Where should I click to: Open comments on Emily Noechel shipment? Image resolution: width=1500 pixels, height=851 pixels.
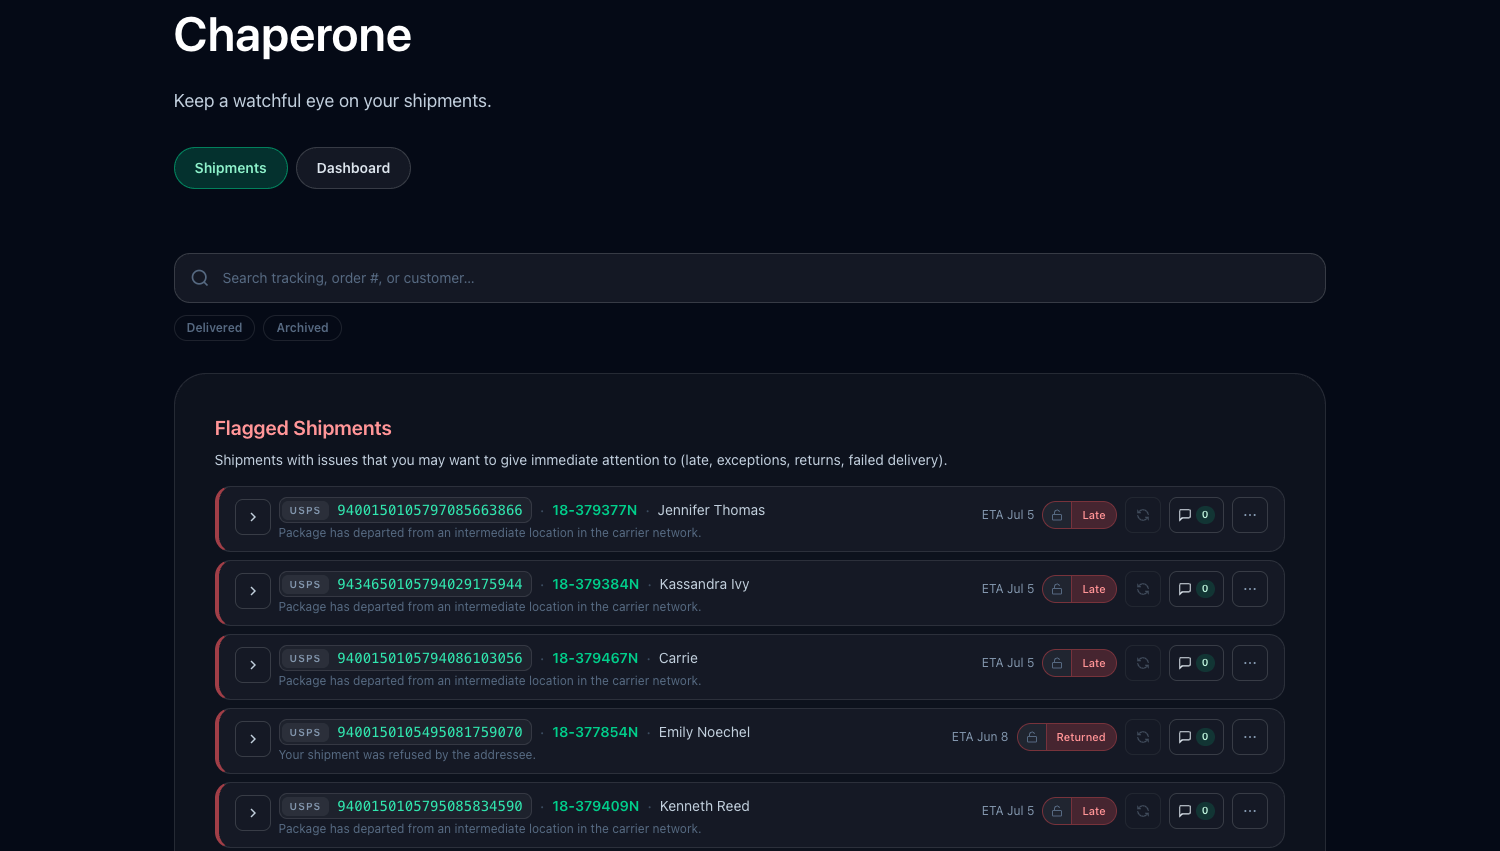pyautogui.click(x=1196, y=737)
